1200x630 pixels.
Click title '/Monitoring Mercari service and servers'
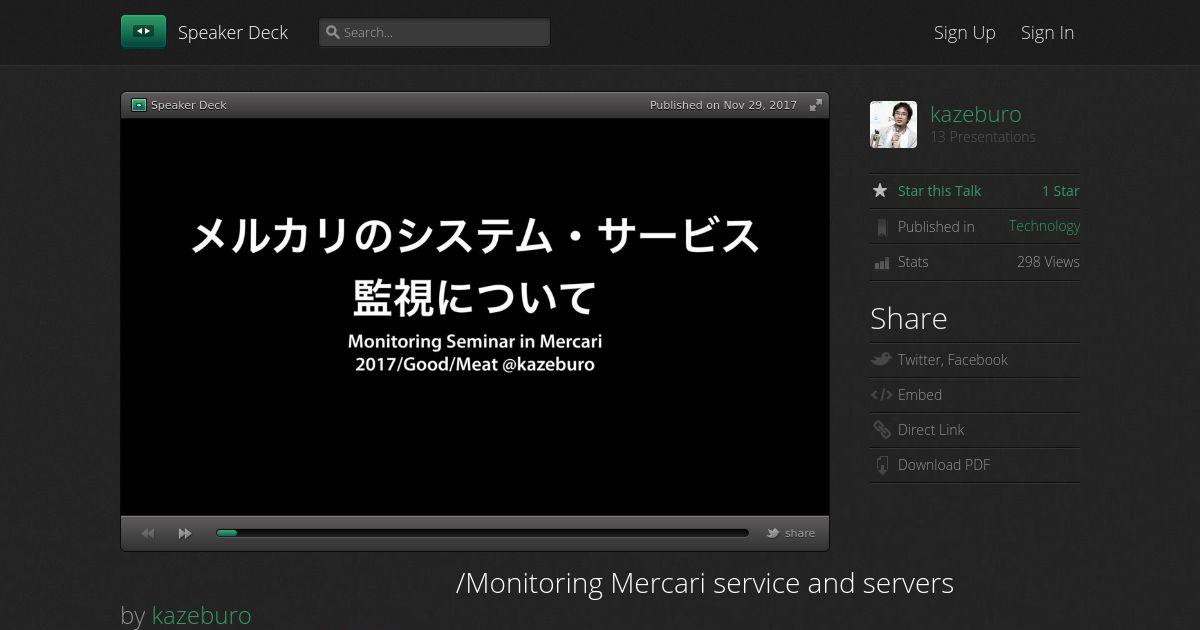pos(705,583)
